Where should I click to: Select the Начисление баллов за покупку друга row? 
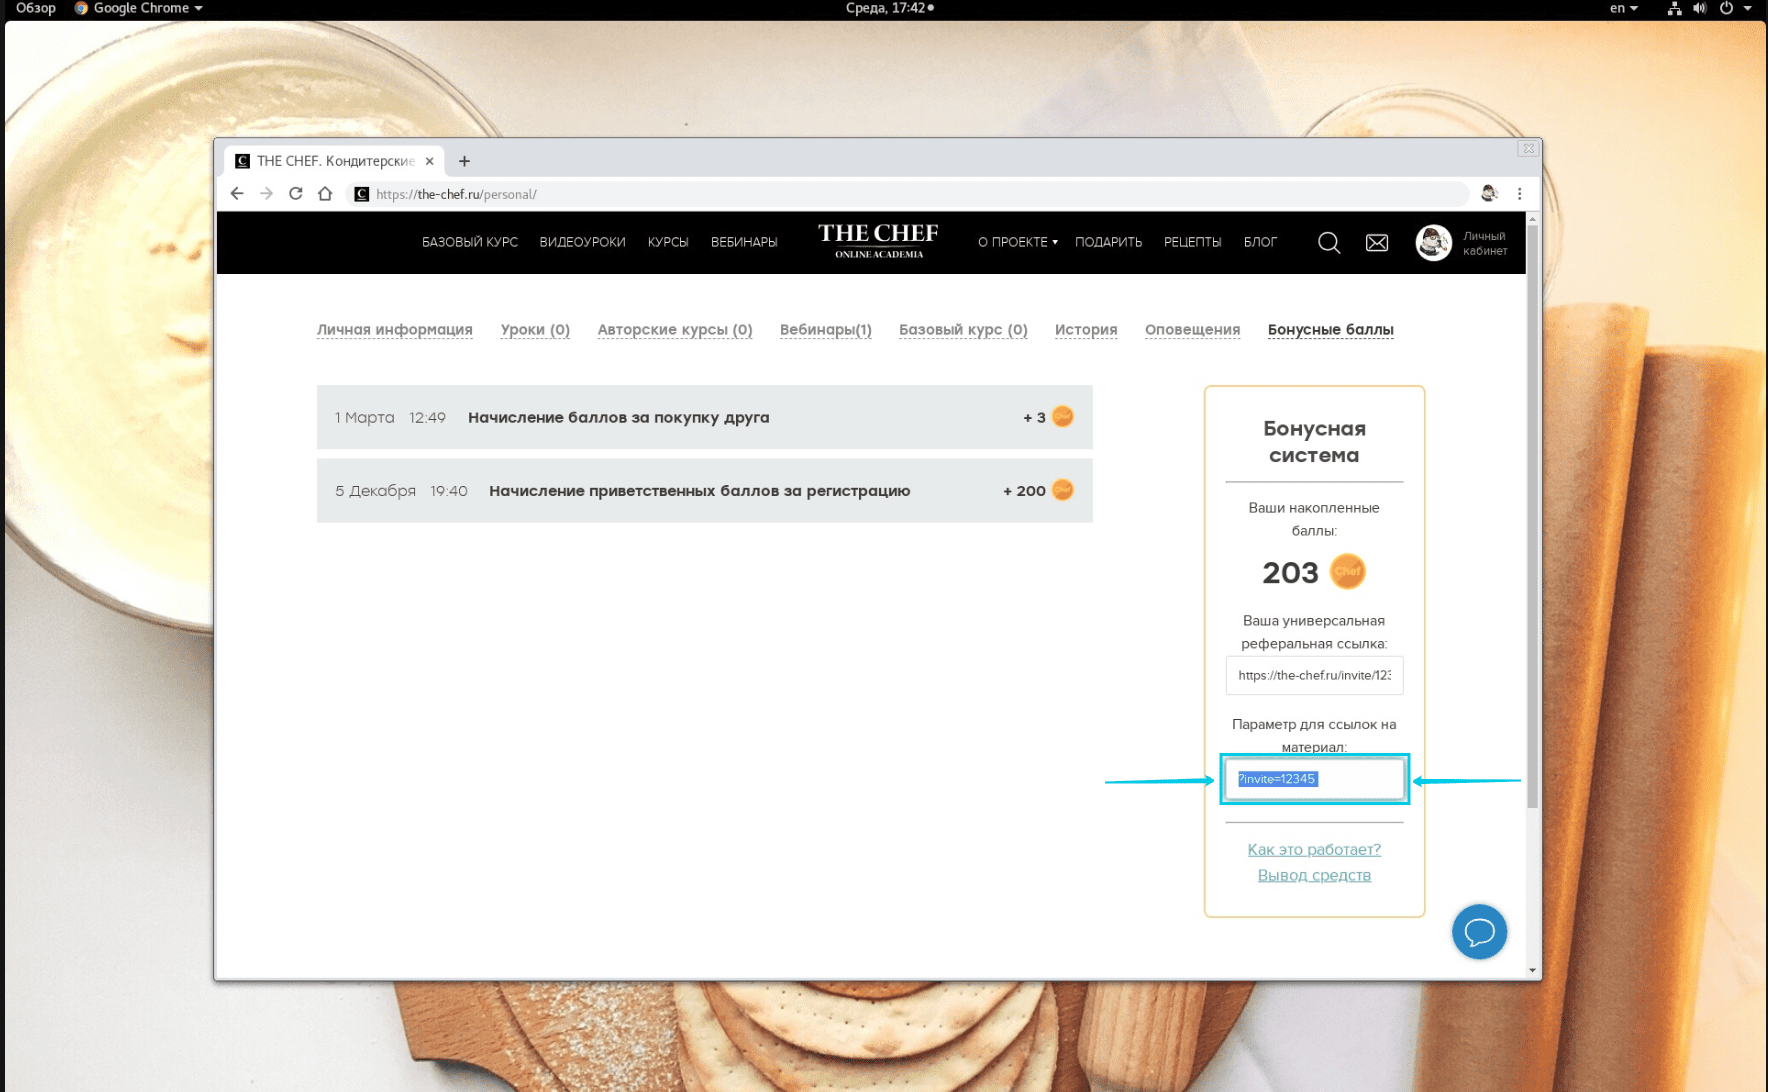click(x=704, y=417)
